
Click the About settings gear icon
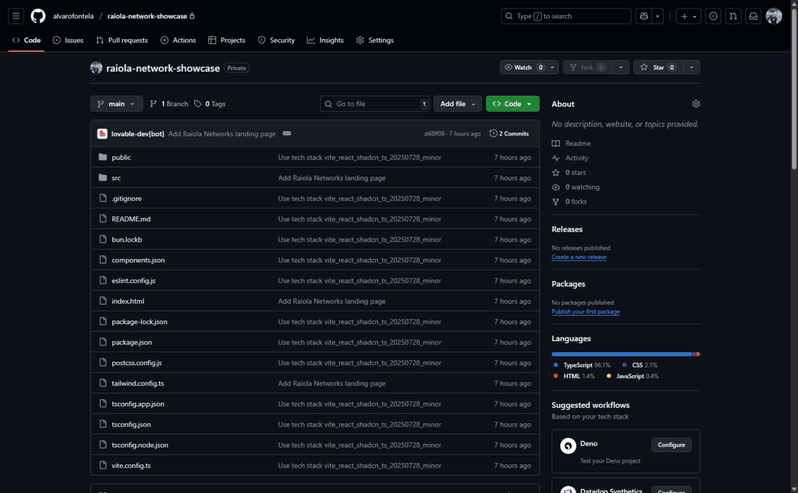696,104
